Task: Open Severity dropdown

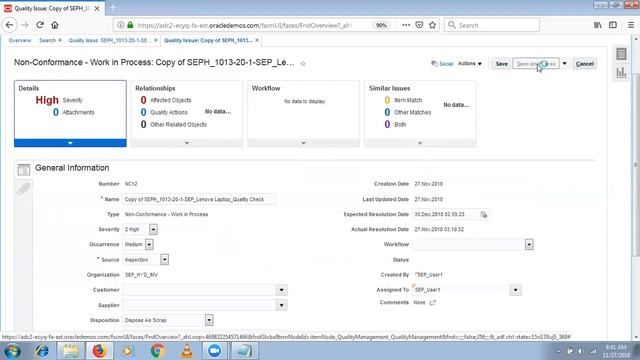Action: 153,229
